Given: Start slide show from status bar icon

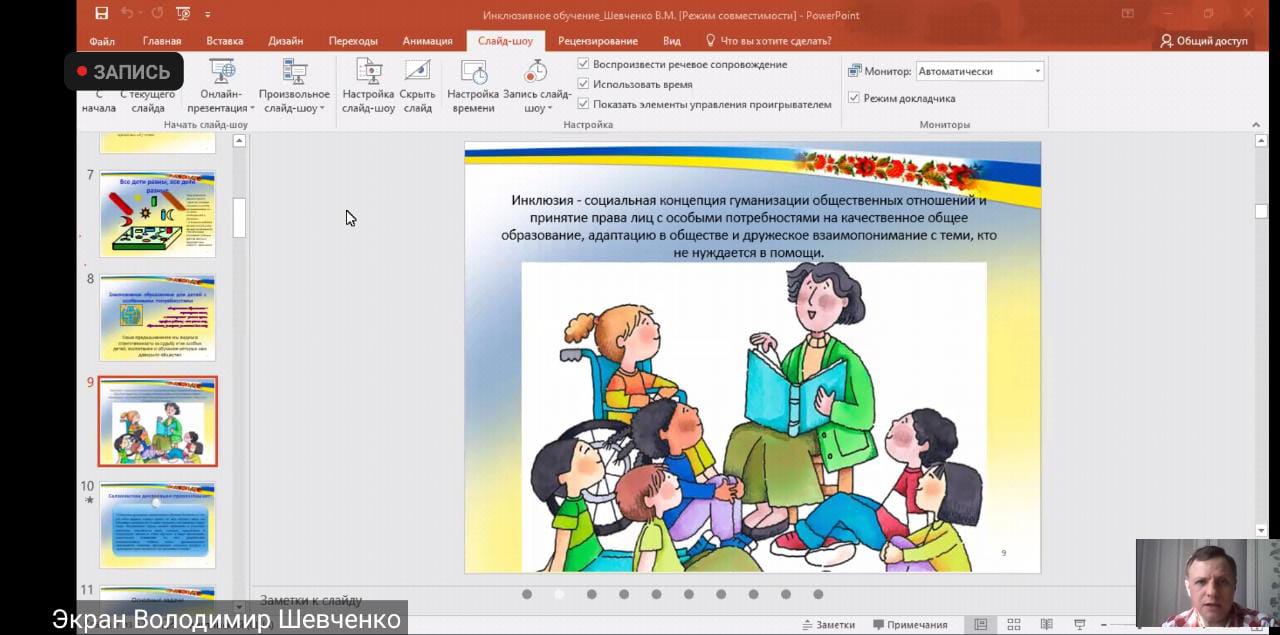Looking at the screenshot, I should tap(1079, 624).
